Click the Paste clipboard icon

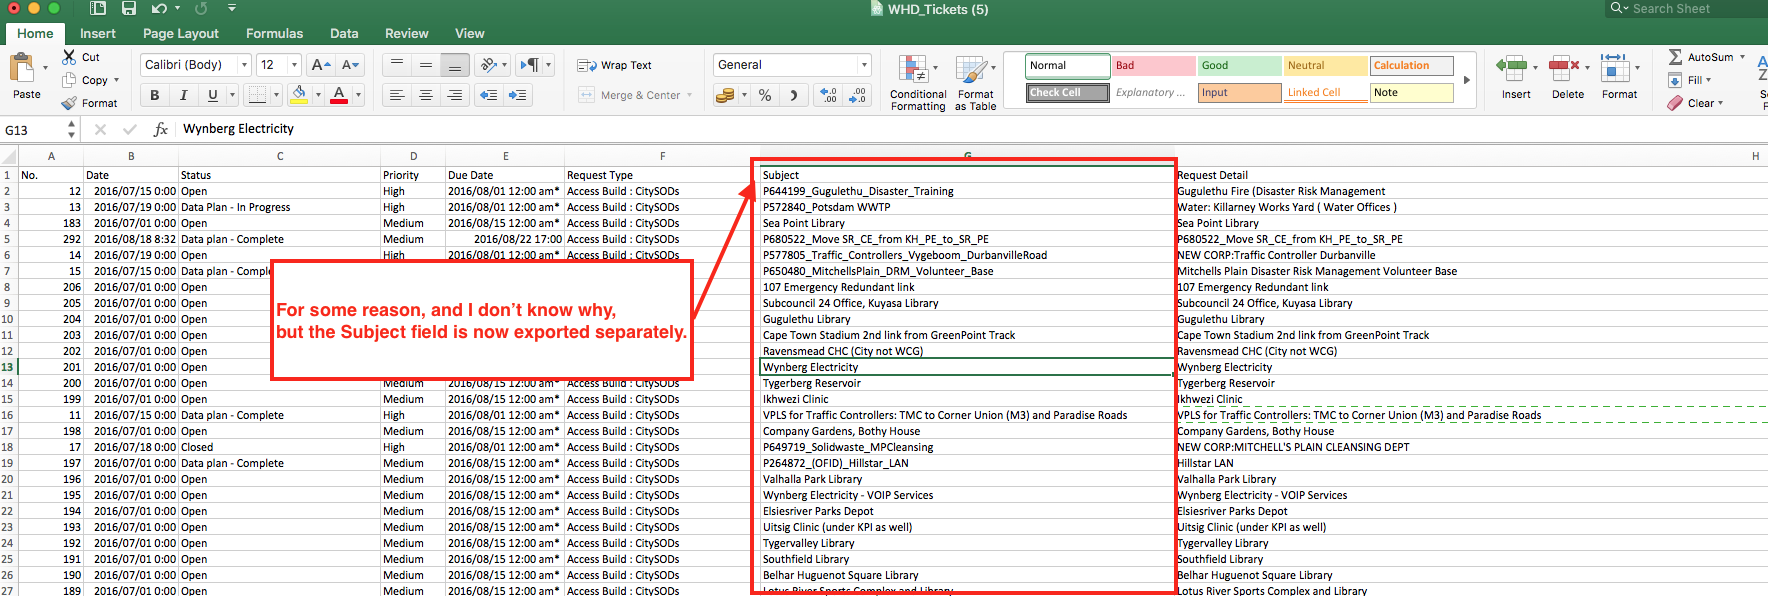(x=22, y=69)
